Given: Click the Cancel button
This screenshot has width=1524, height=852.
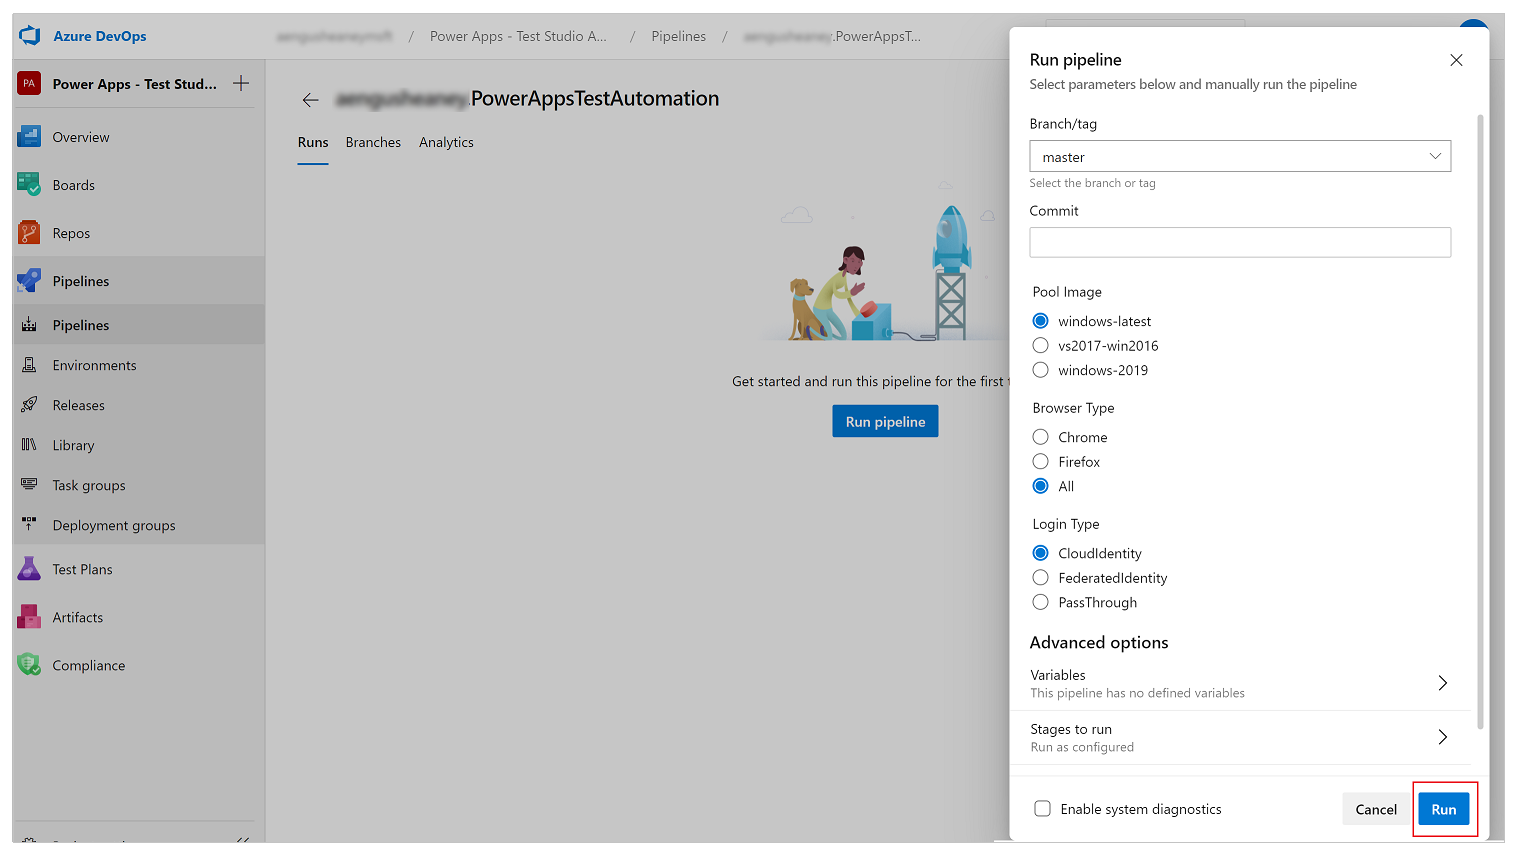Looking at the screenshot, I should click(x=1376, y=809).
